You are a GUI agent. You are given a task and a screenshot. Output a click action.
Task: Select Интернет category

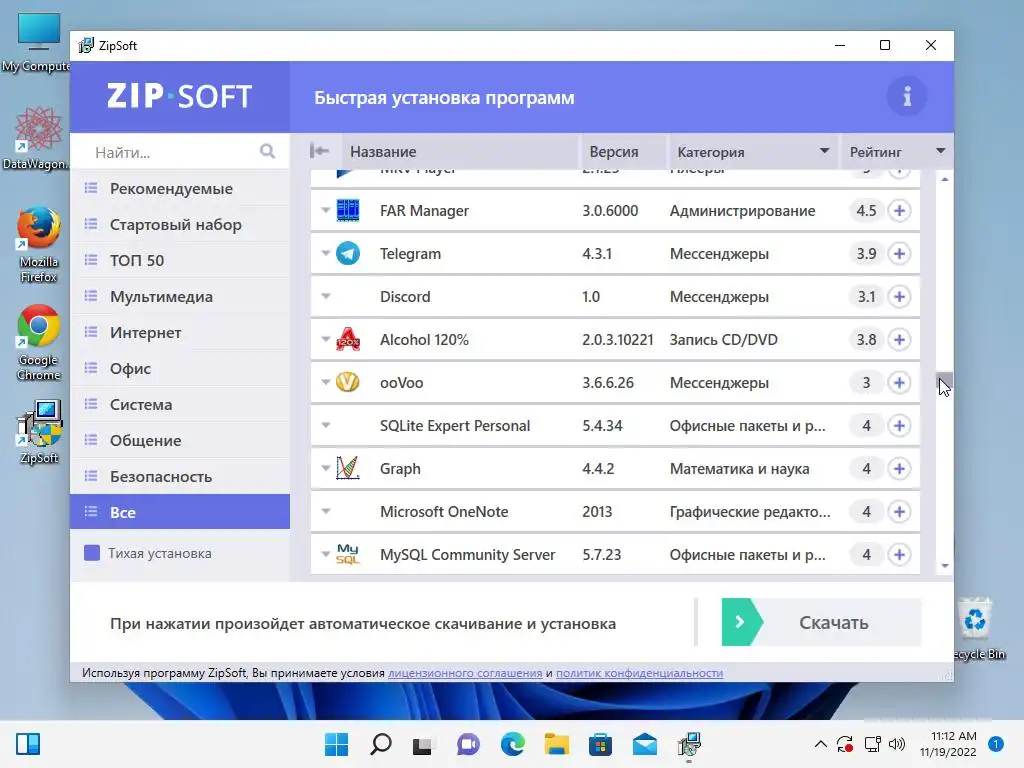click(x=180, y=332)
